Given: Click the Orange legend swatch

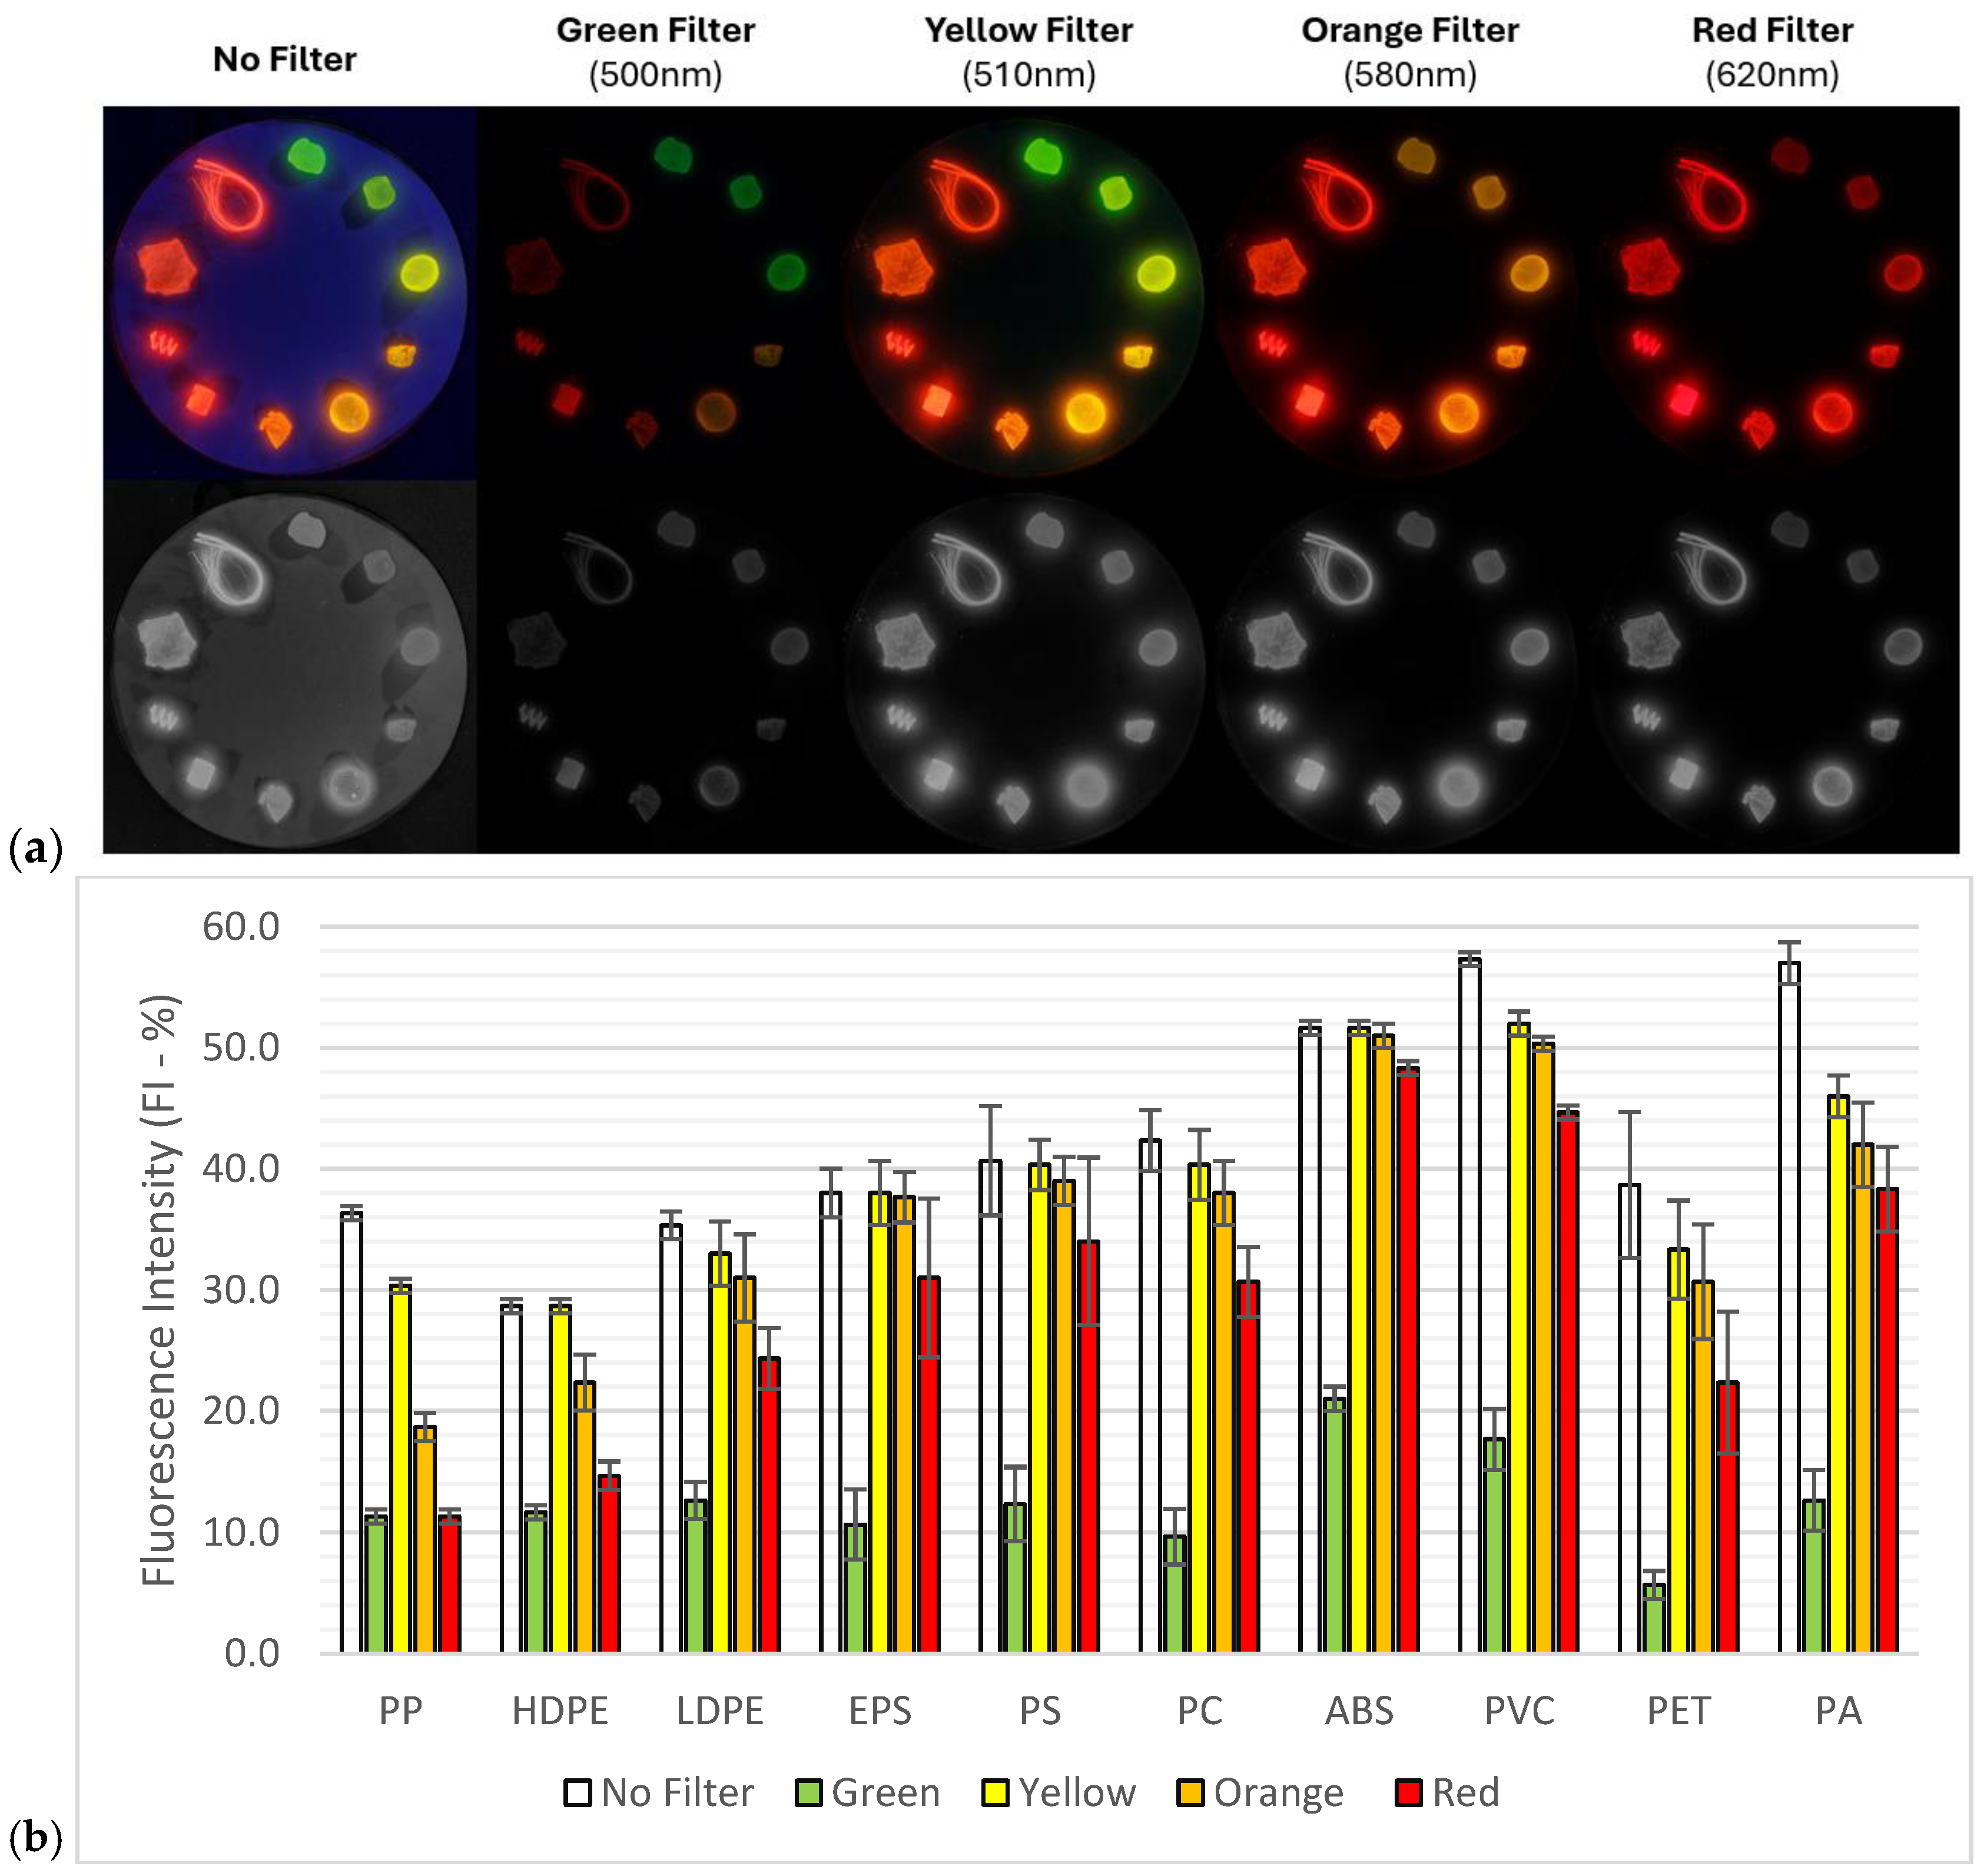Looking at the screenshot, I should click(x=1190, y=1792).
